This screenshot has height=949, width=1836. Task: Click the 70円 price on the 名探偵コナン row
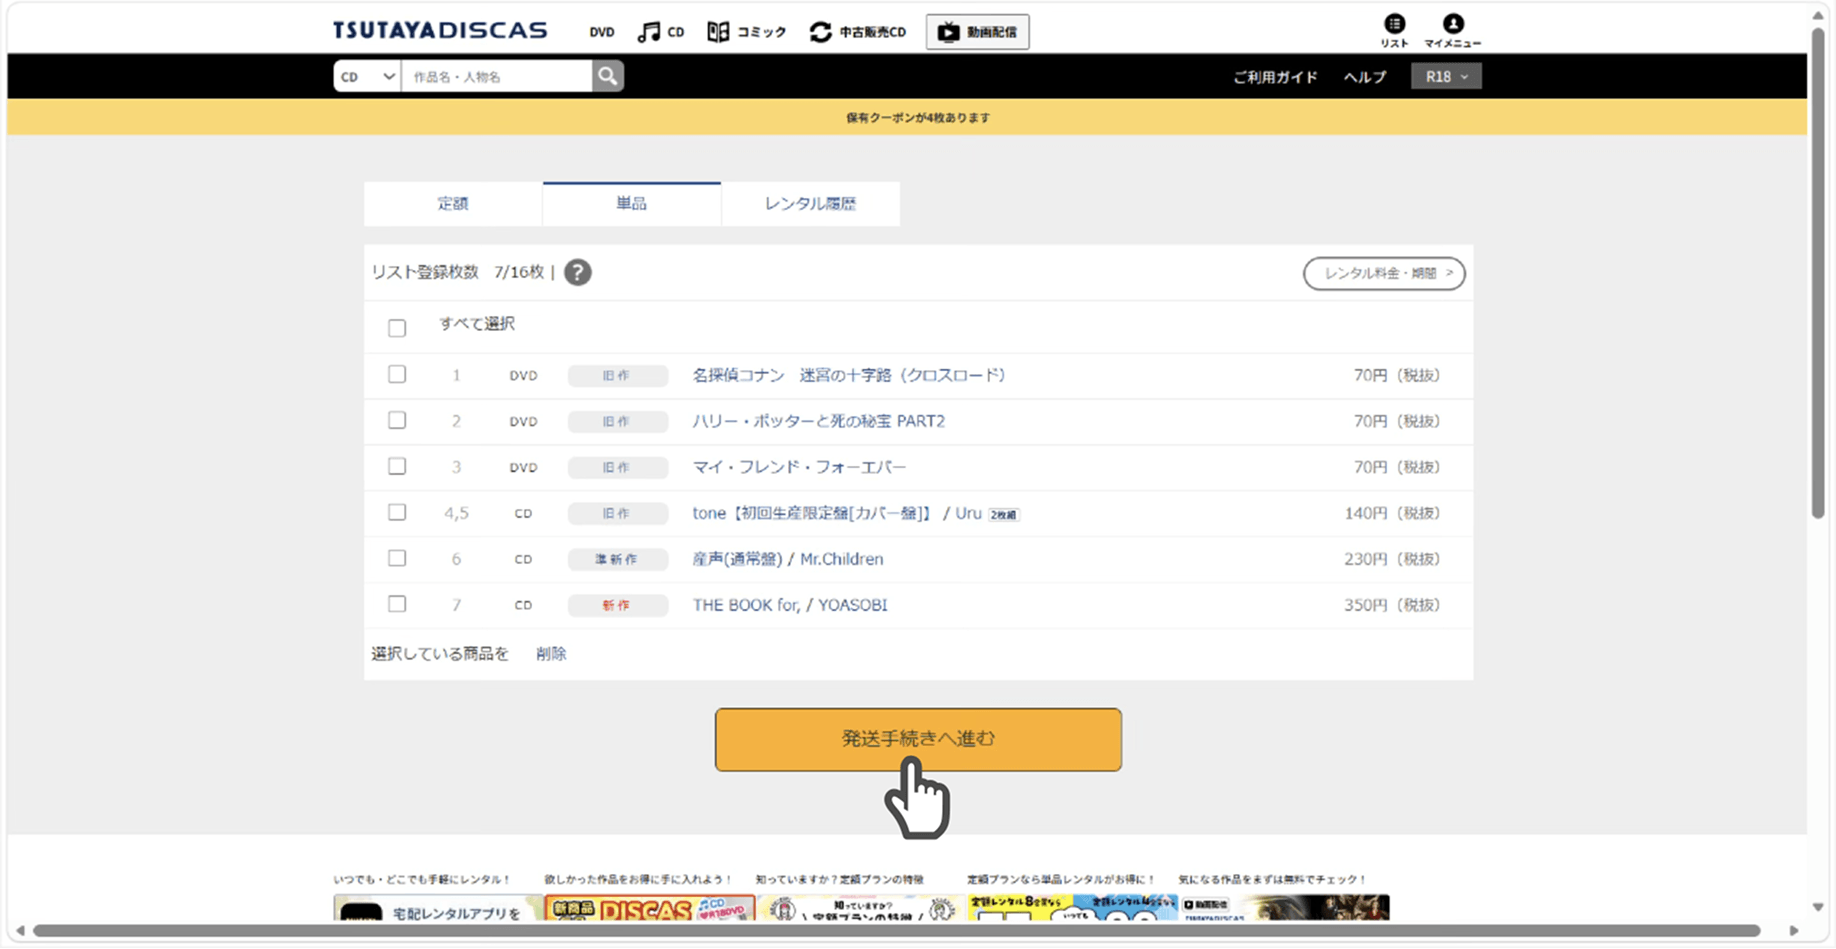click(1397, 375)
